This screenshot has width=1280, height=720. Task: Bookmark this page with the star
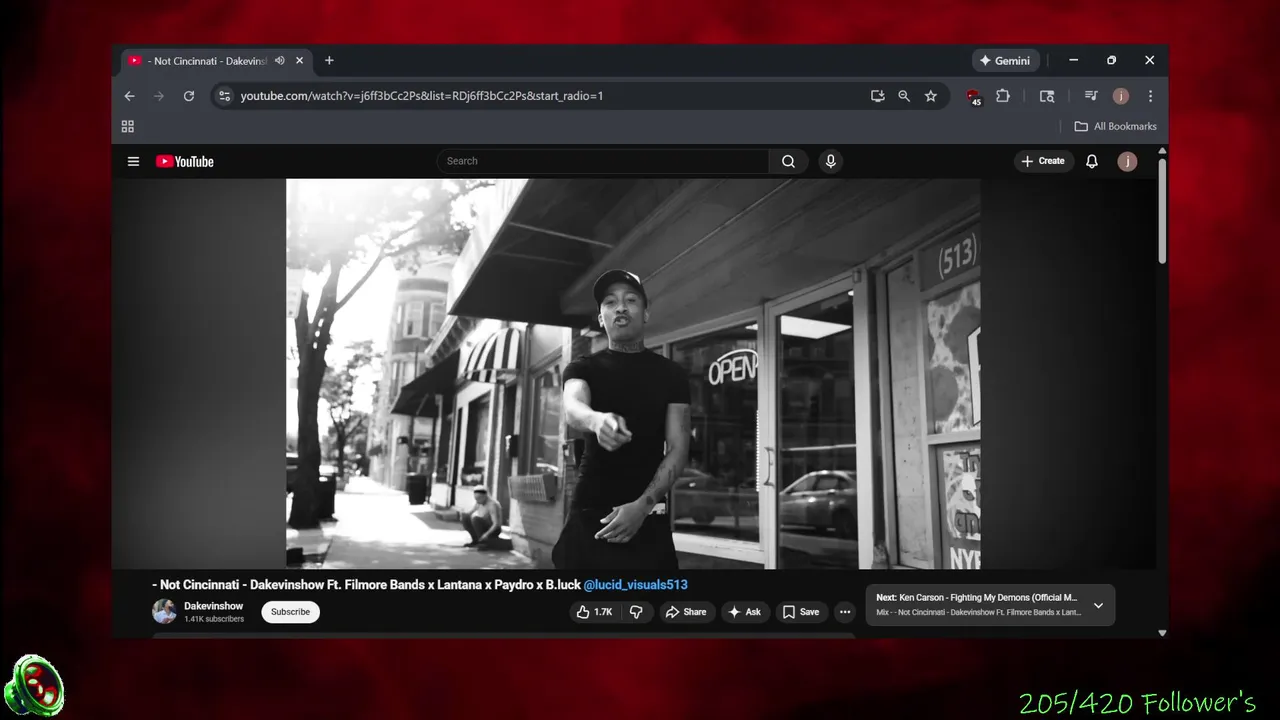pyautogui.click(x=931, y=96)
